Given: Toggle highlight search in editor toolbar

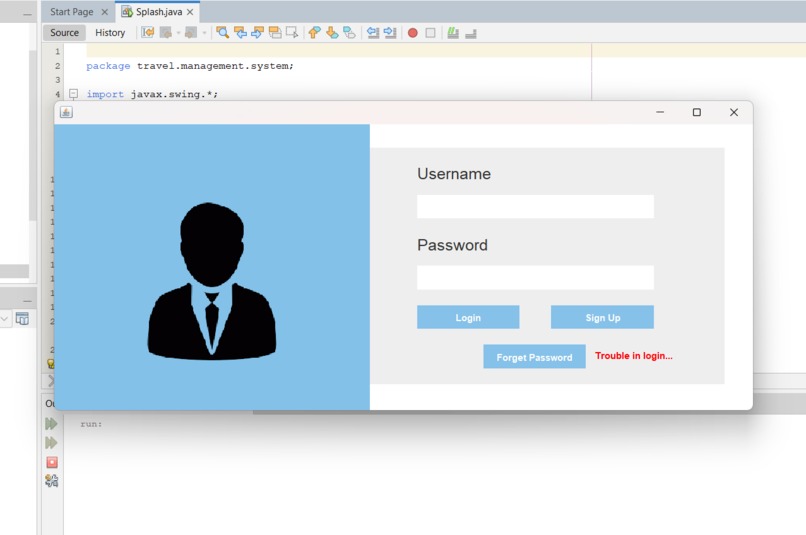Looking at the screenshot, I should point(275,33).
